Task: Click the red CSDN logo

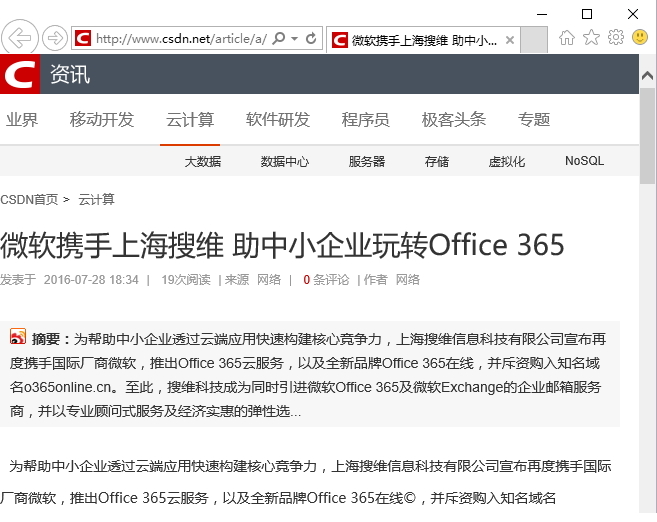Action: (20, 74)
